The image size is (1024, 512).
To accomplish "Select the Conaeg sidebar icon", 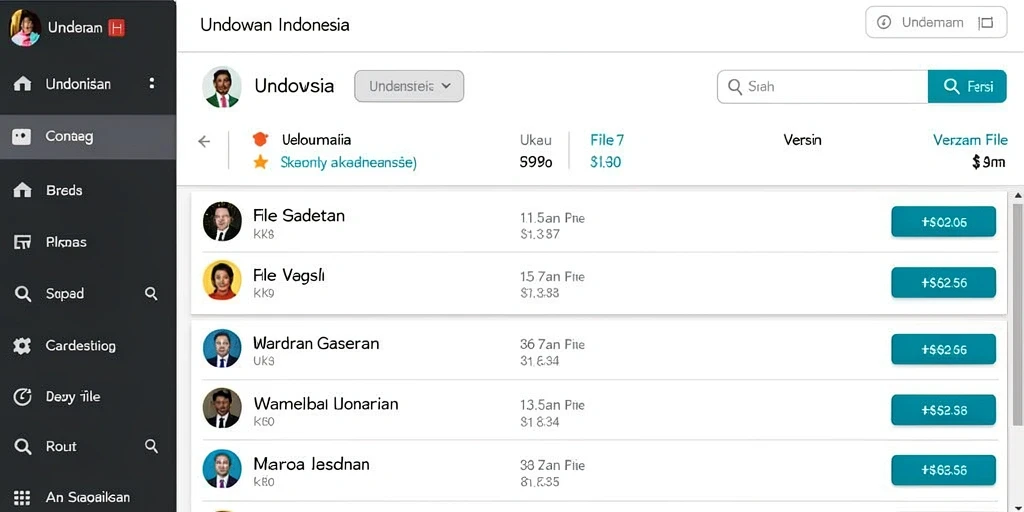I will pyautogui.click(x=22, y=137).
